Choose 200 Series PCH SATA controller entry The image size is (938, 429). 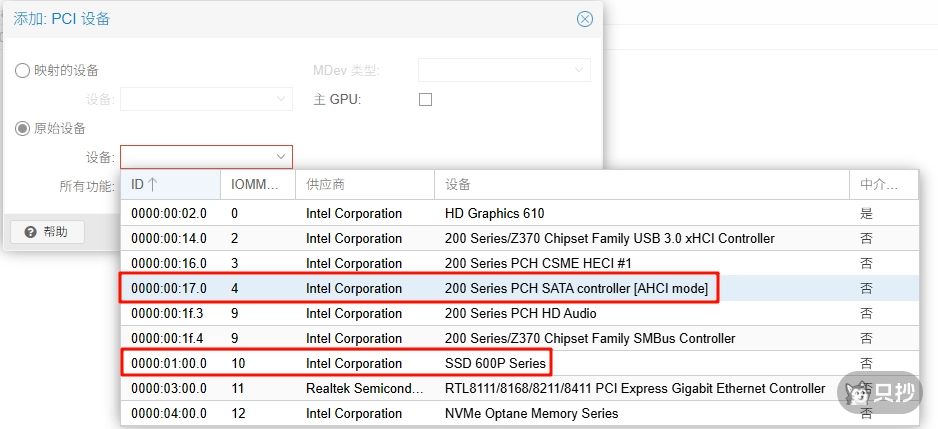pos(575,288)
